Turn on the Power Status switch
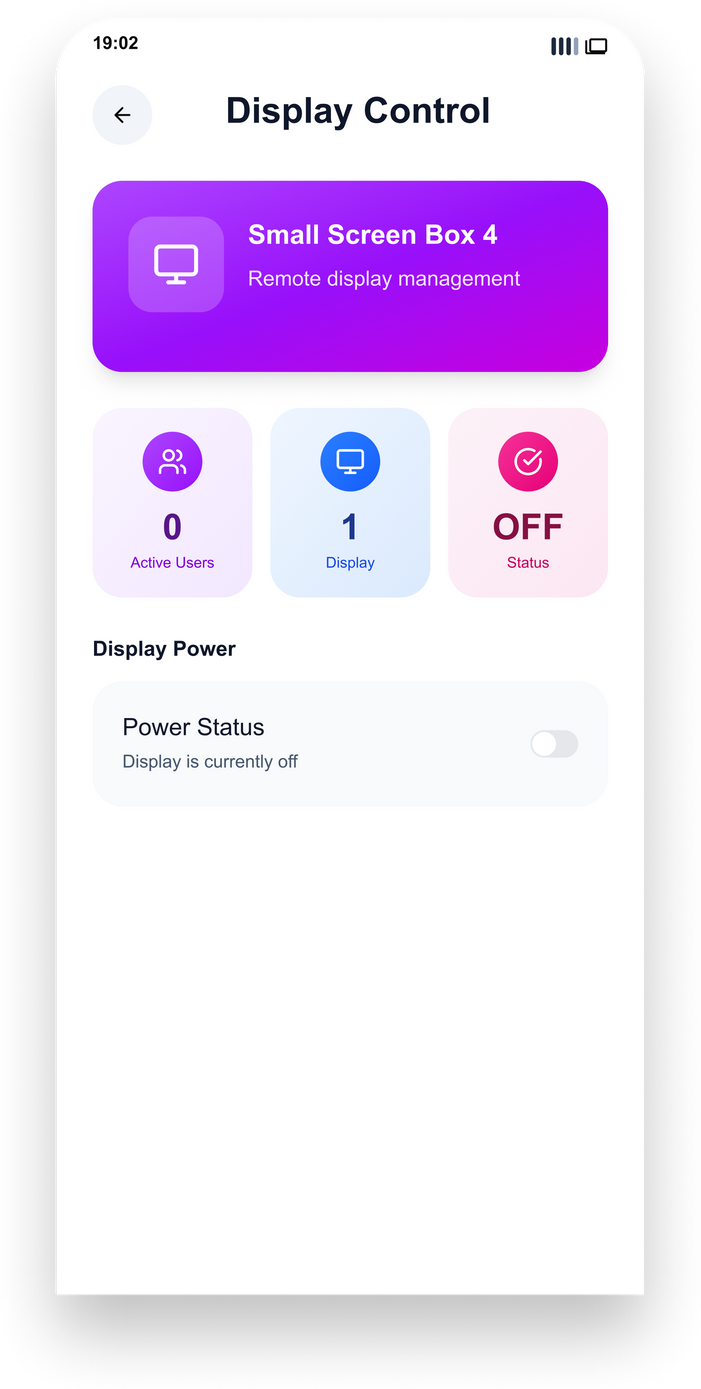Viewport: 701px width, 1389px height. 554,744
